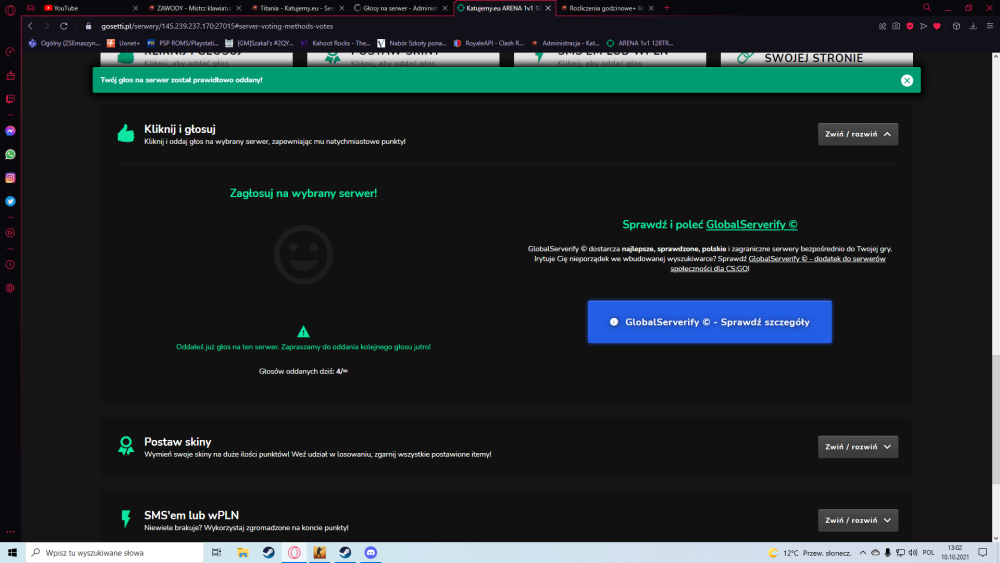
Task: Click smiley face vote icon
Action: 304,254
